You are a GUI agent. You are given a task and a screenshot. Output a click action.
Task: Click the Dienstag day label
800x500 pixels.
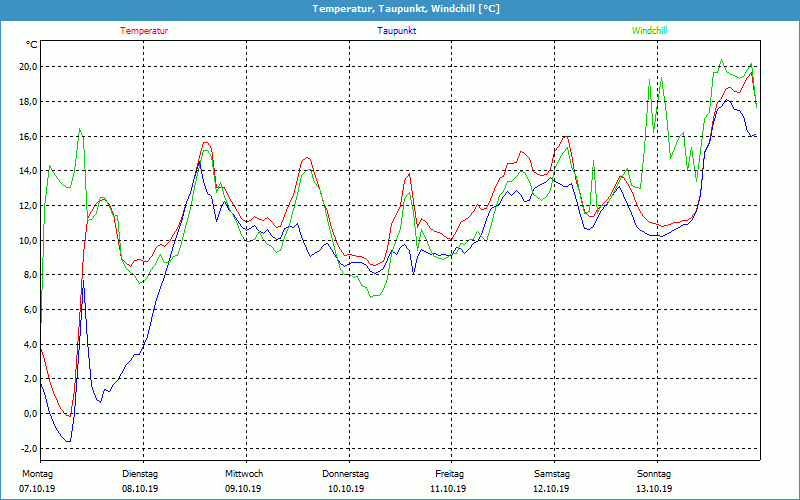[x=140, y=474]
